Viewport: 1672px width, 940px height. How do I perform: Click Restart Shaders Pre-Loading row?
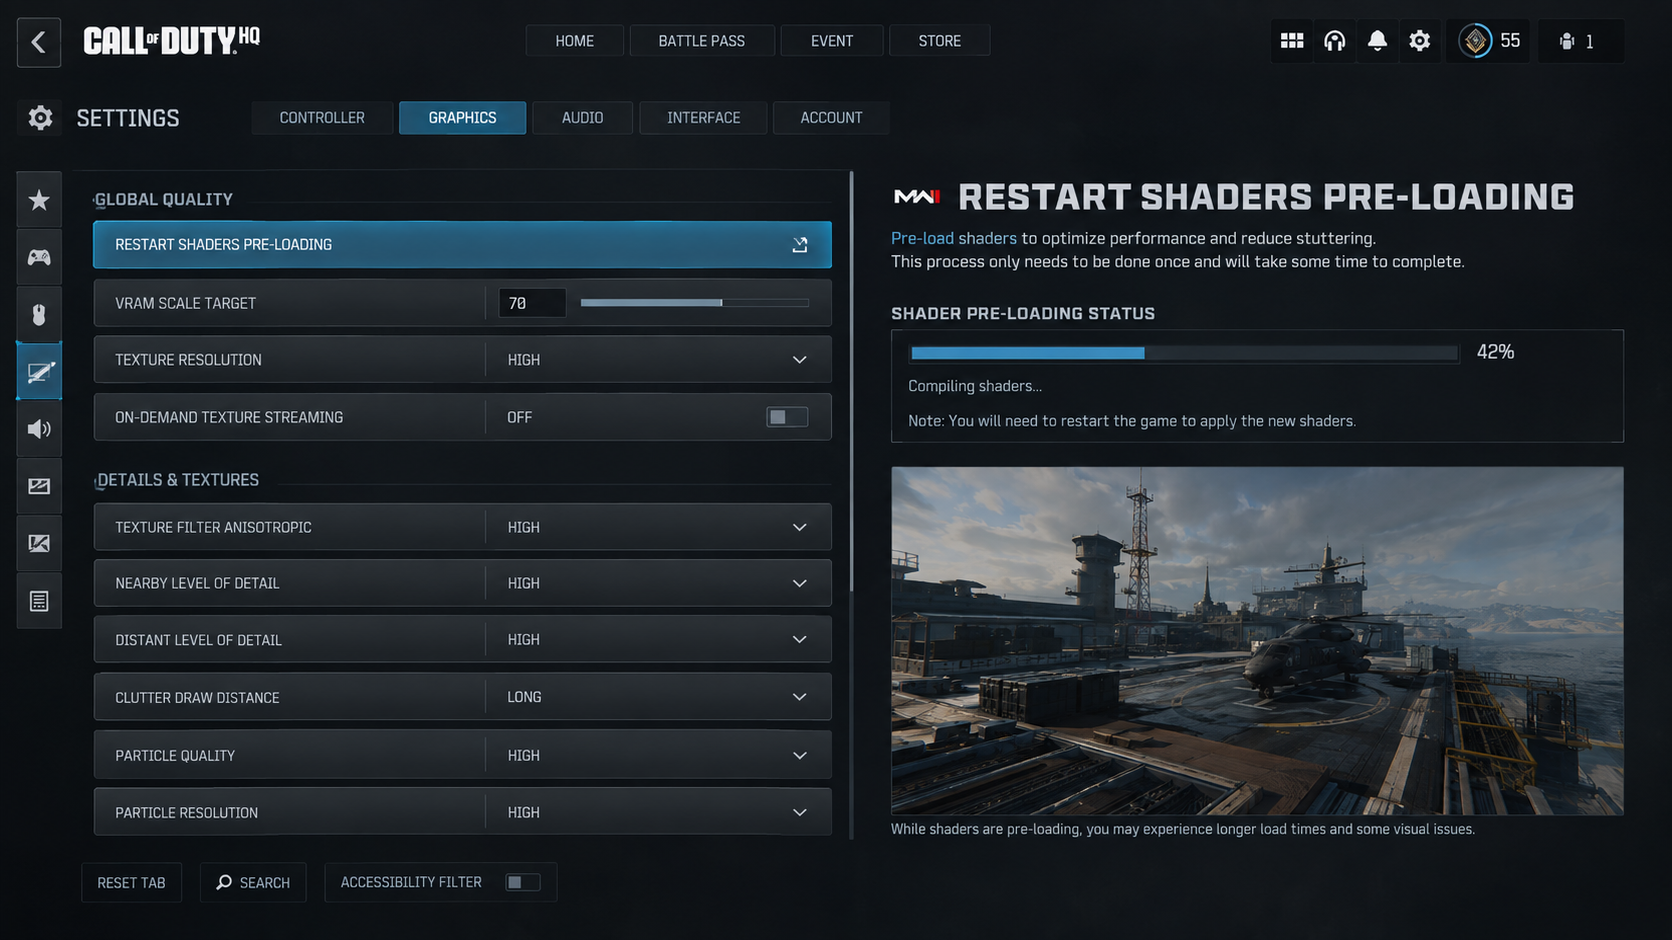(462, 245)
